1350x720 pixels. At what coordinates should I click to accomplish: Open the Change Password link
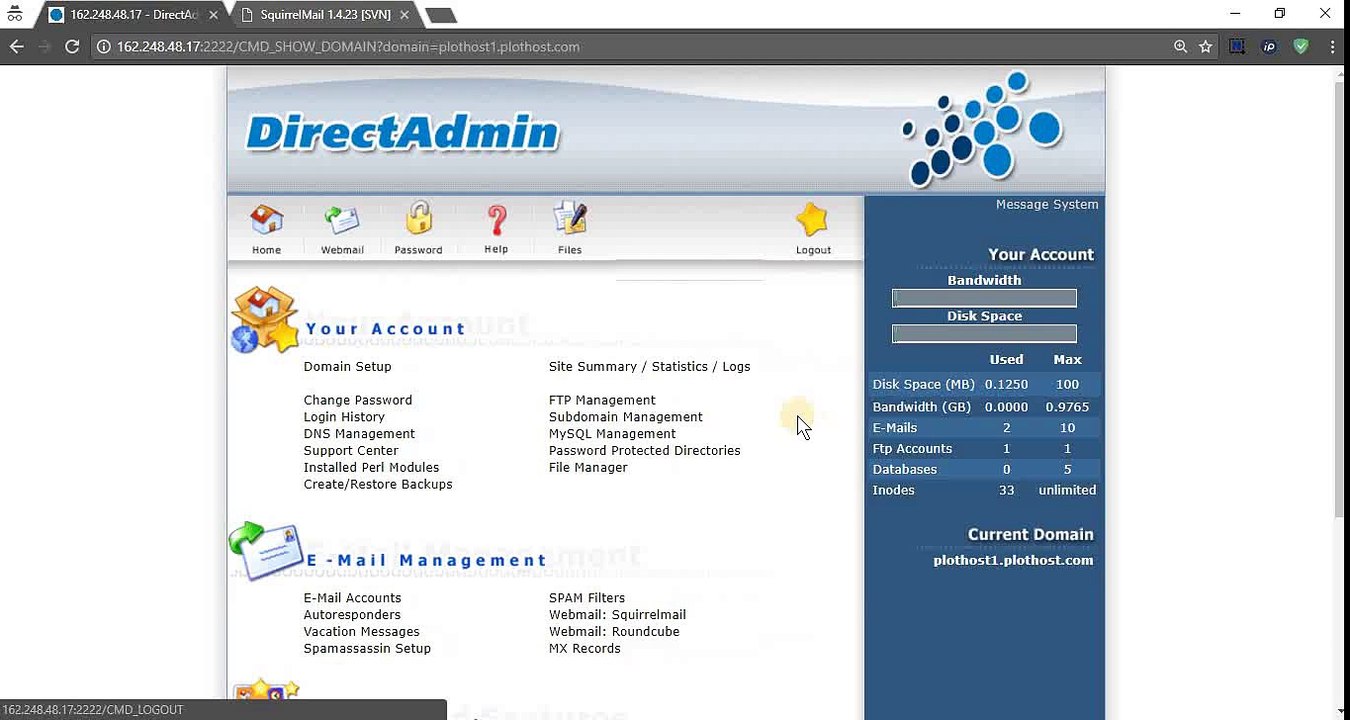coord(358,400)
